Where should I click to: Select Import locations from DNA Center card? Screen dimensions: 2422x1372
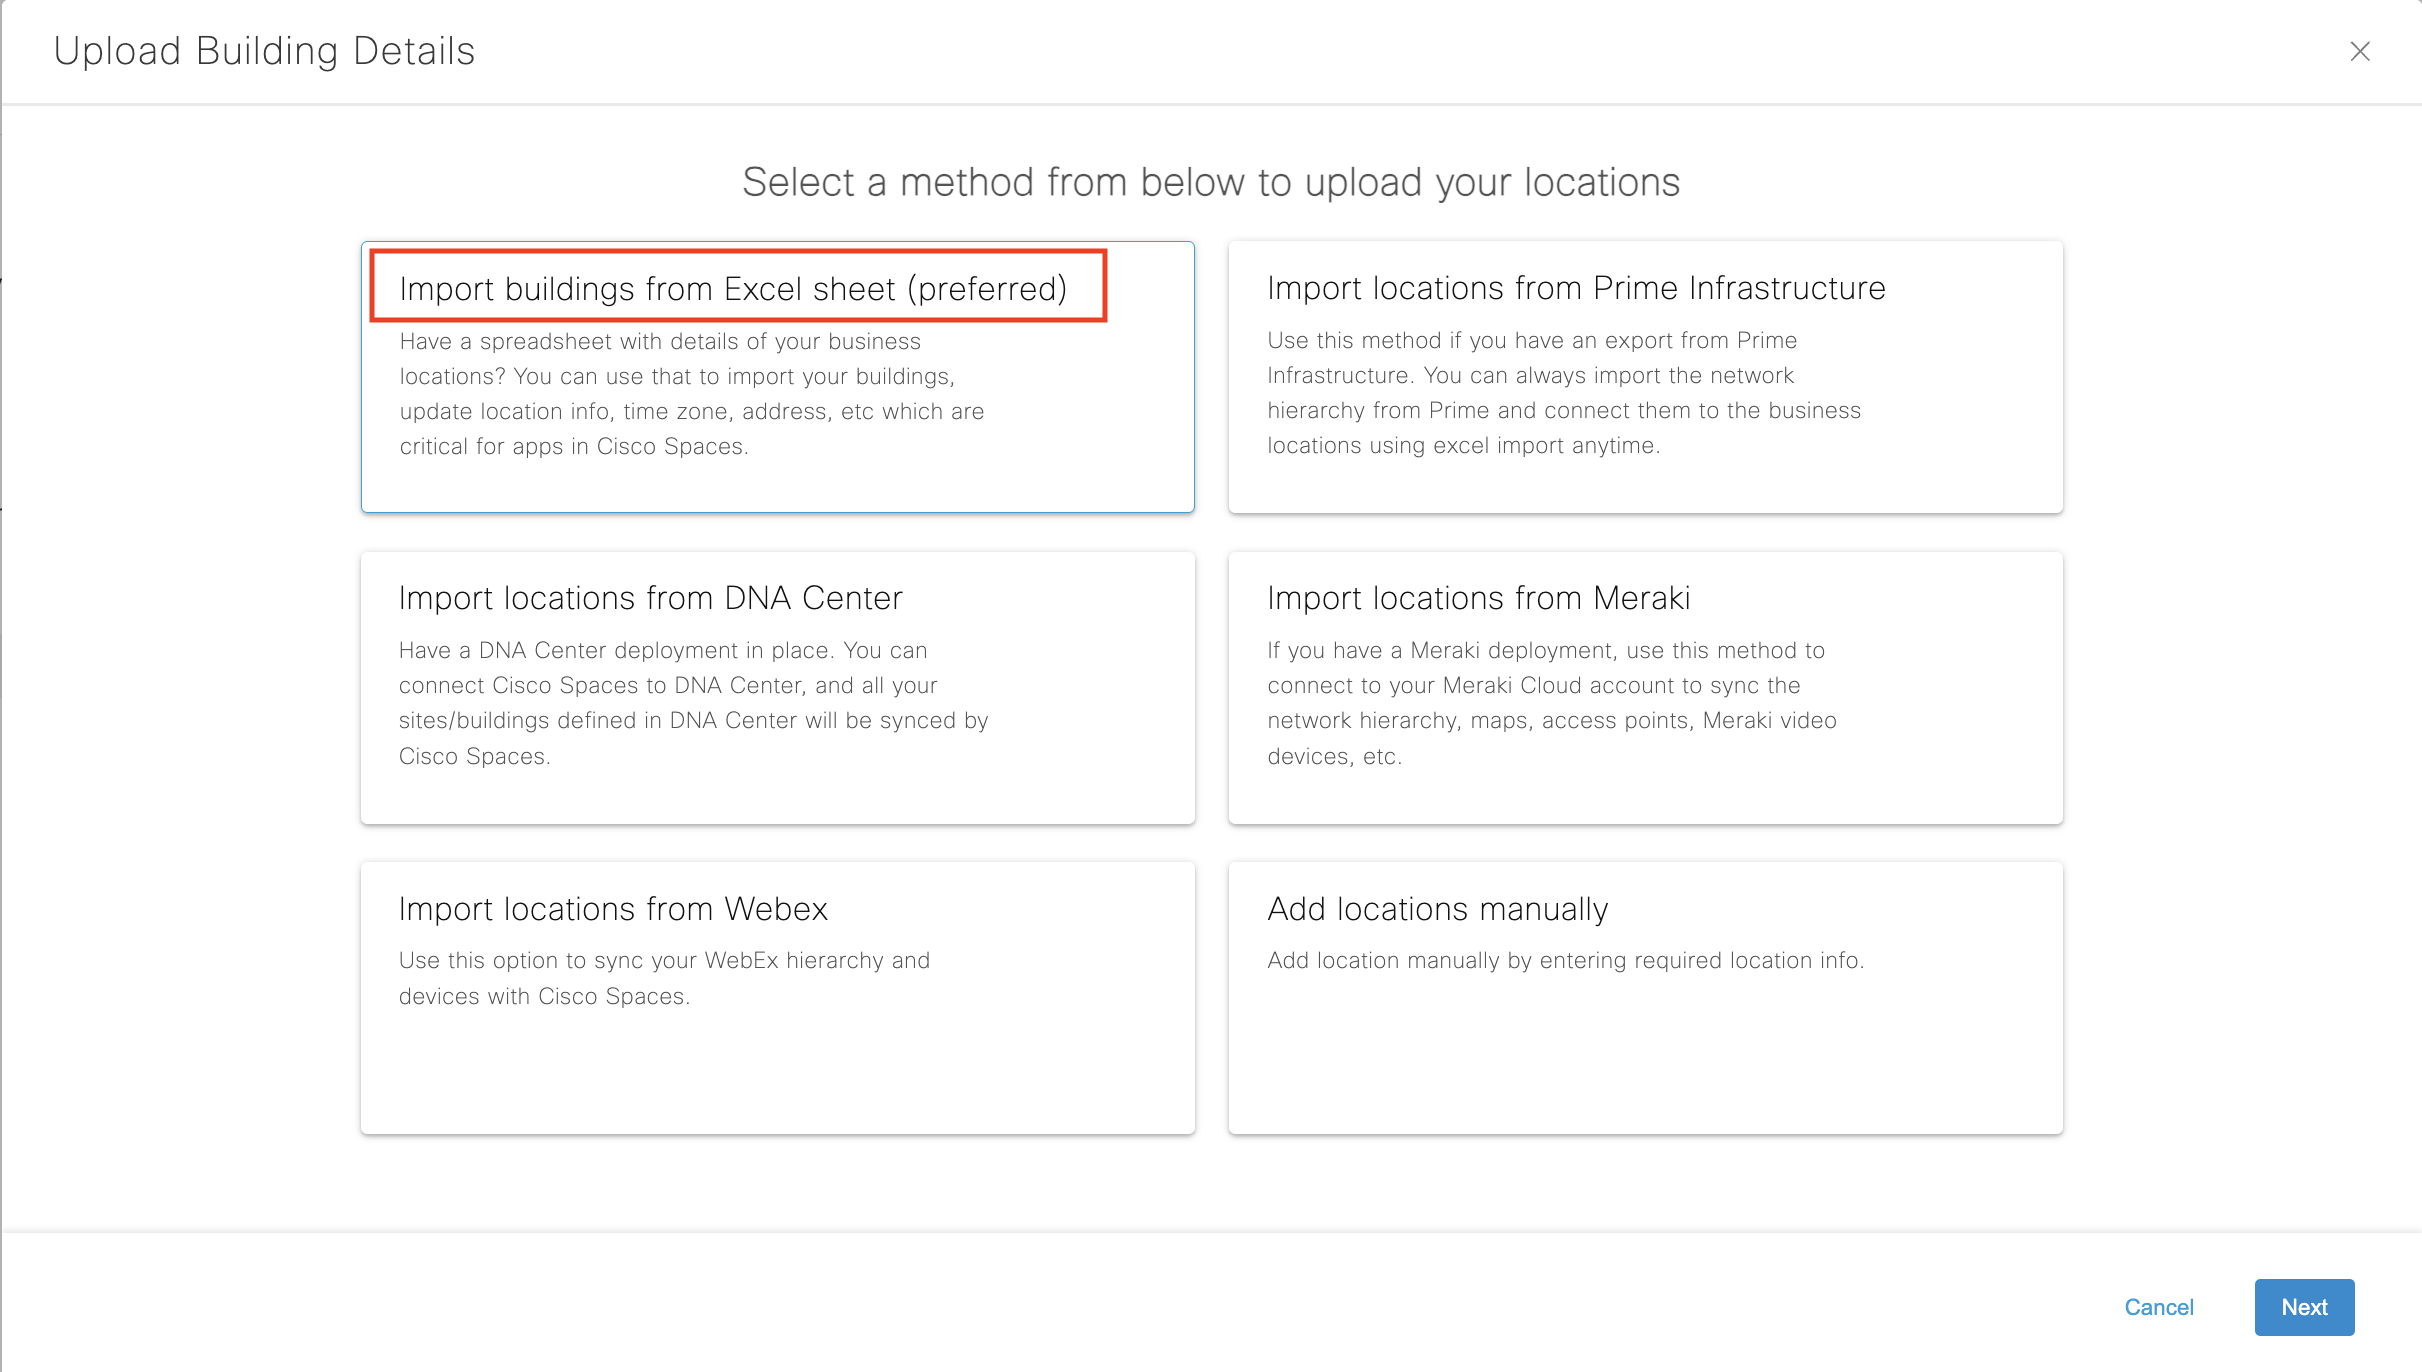point(650,597)
